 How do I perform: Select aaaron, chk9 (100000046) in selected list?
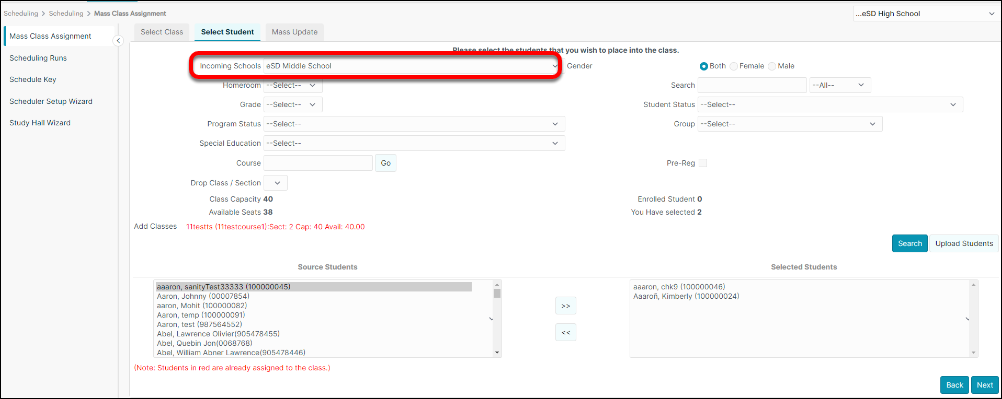coord(679,286)
